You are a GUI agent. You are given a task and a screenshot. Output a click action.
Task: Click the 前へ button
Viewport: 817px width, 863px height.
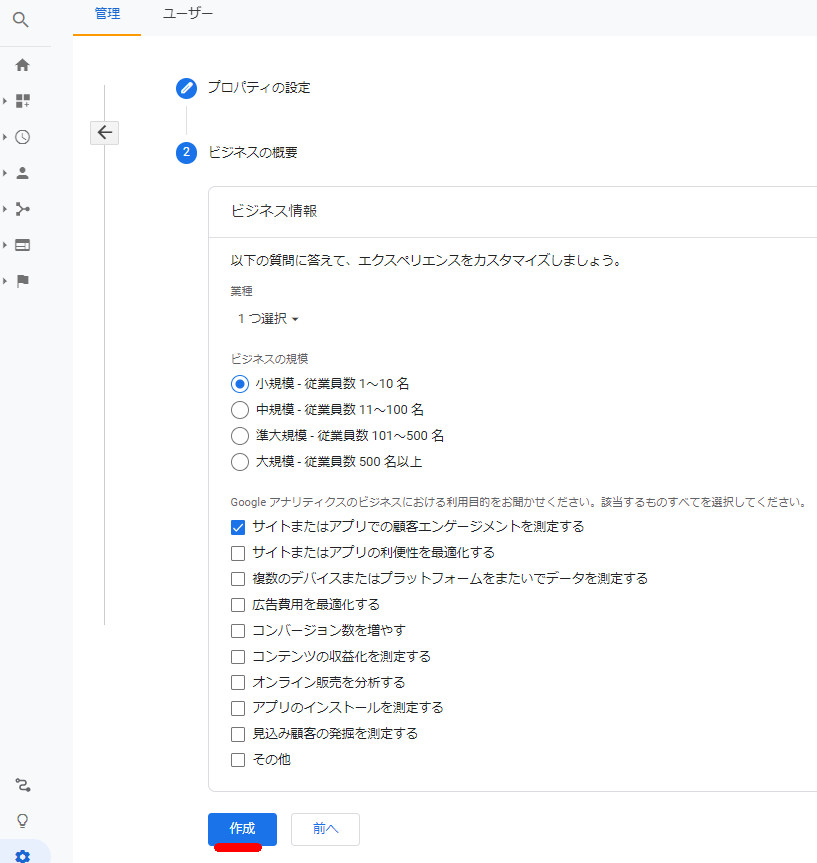[x=325, y=829]
